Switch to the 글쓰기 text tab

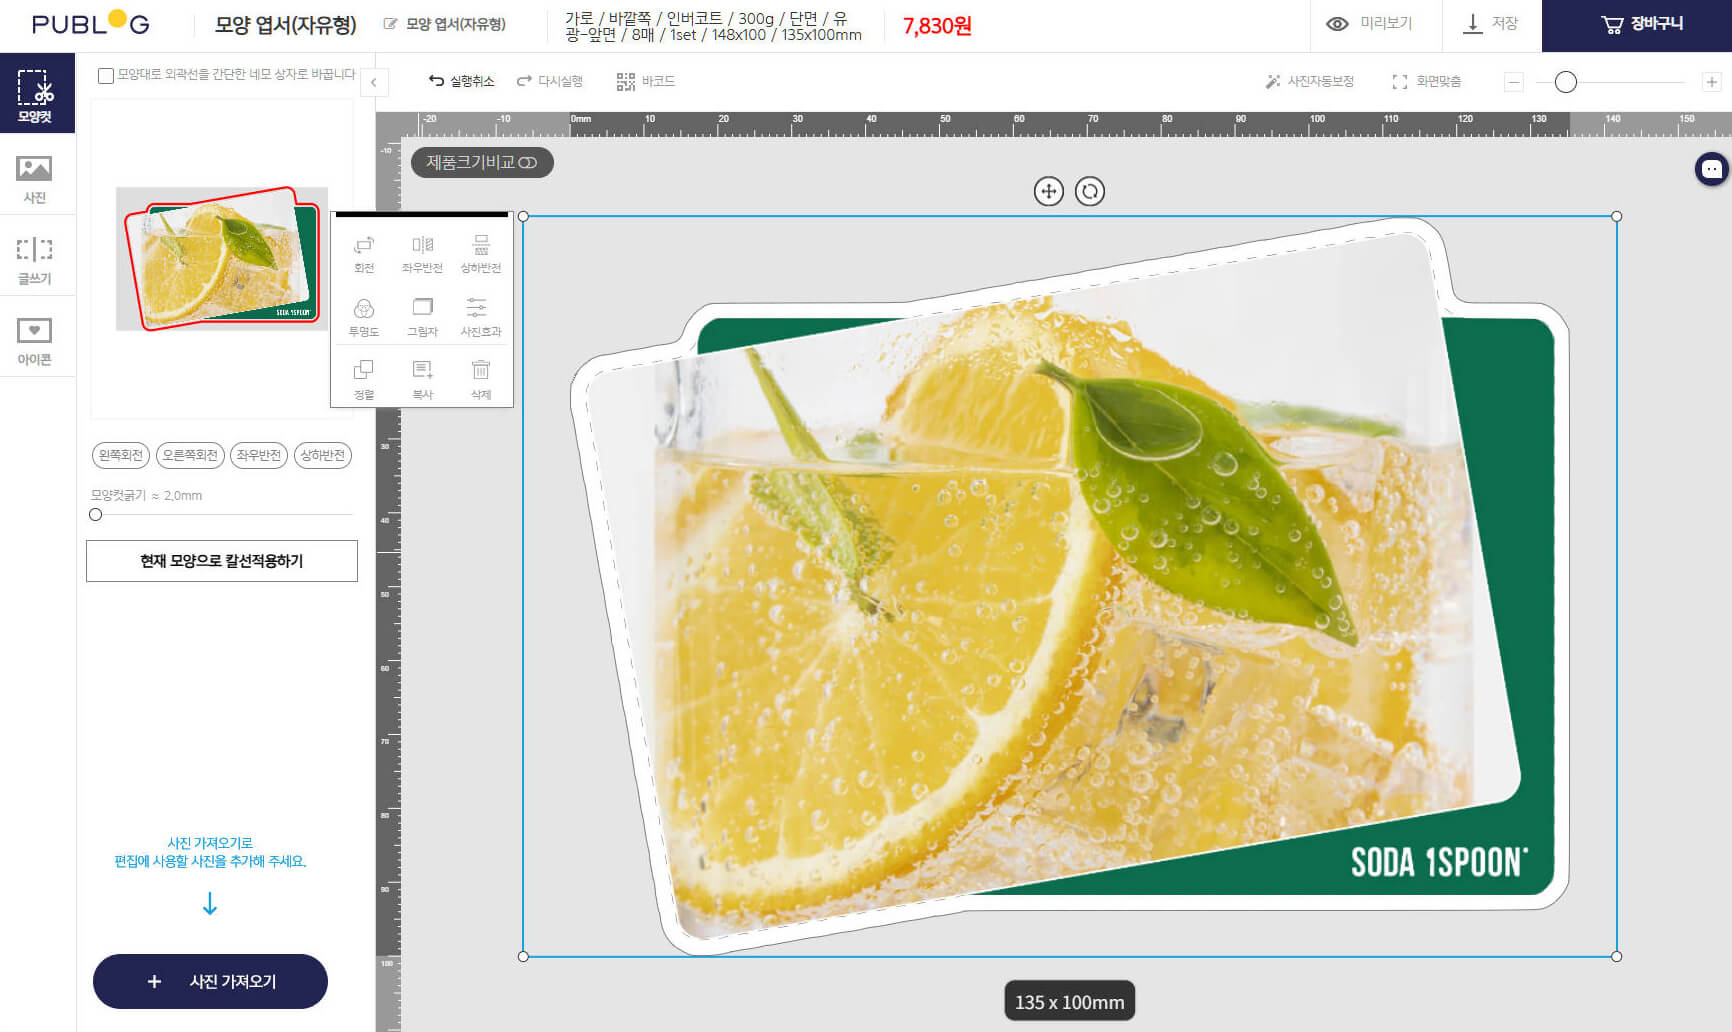(x=35, y=259)
